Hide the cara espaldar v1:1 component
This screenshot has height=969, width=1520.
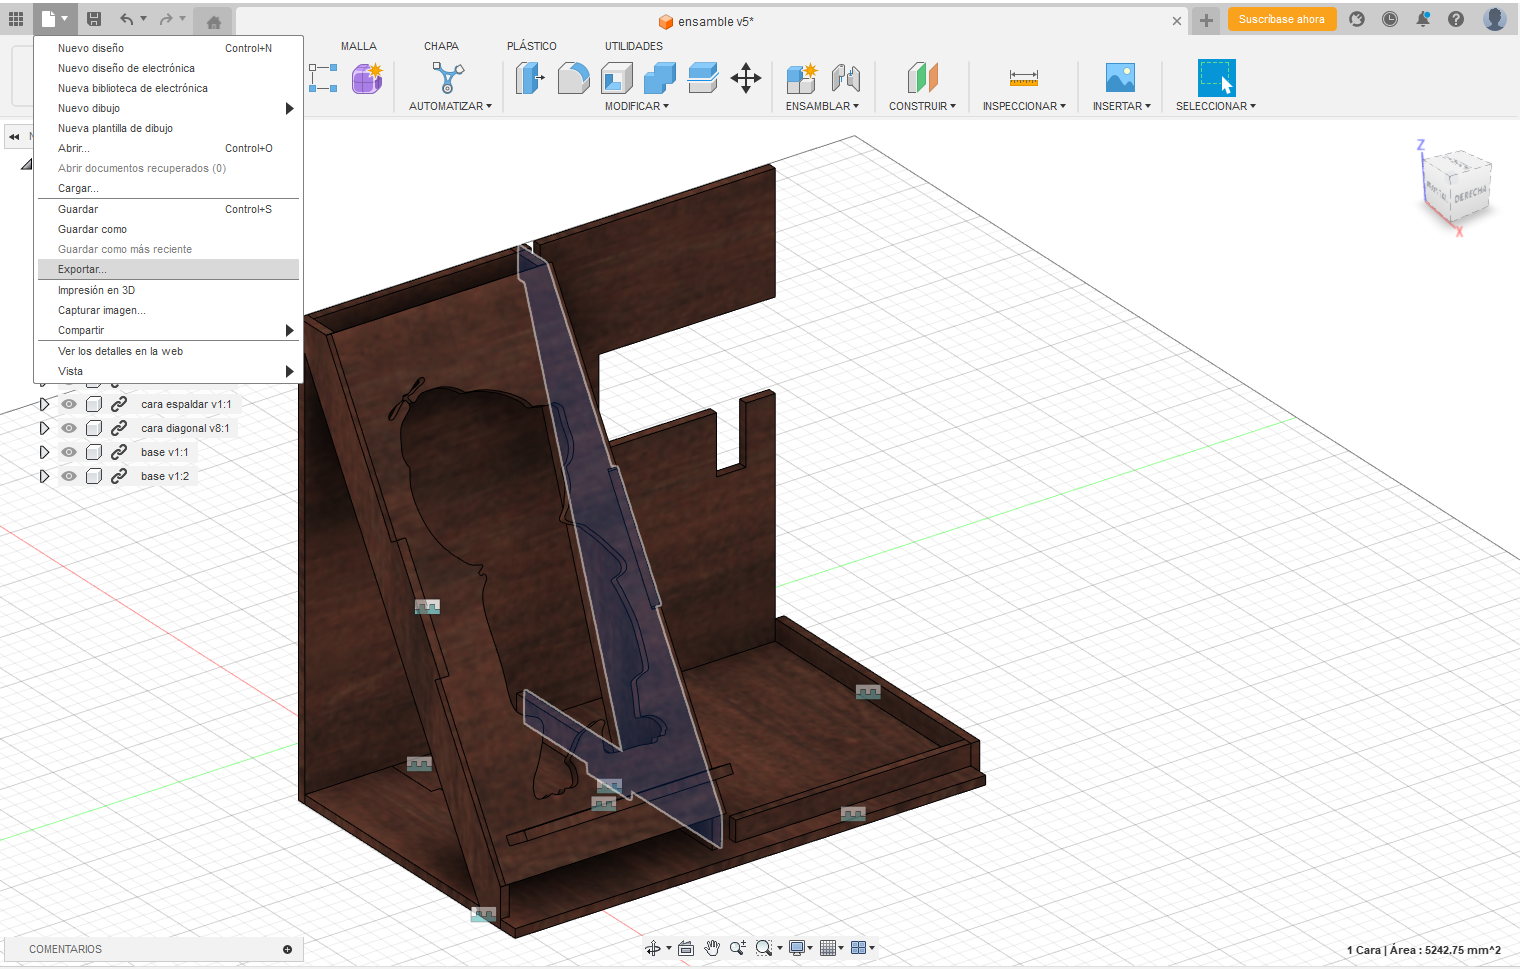[x=69, y=404]
